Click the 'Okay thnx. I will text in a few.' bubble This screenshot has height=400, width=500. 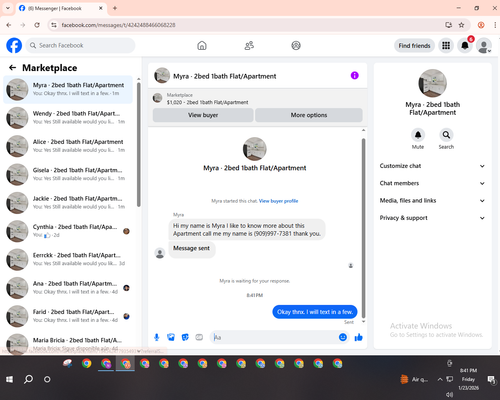315,312
